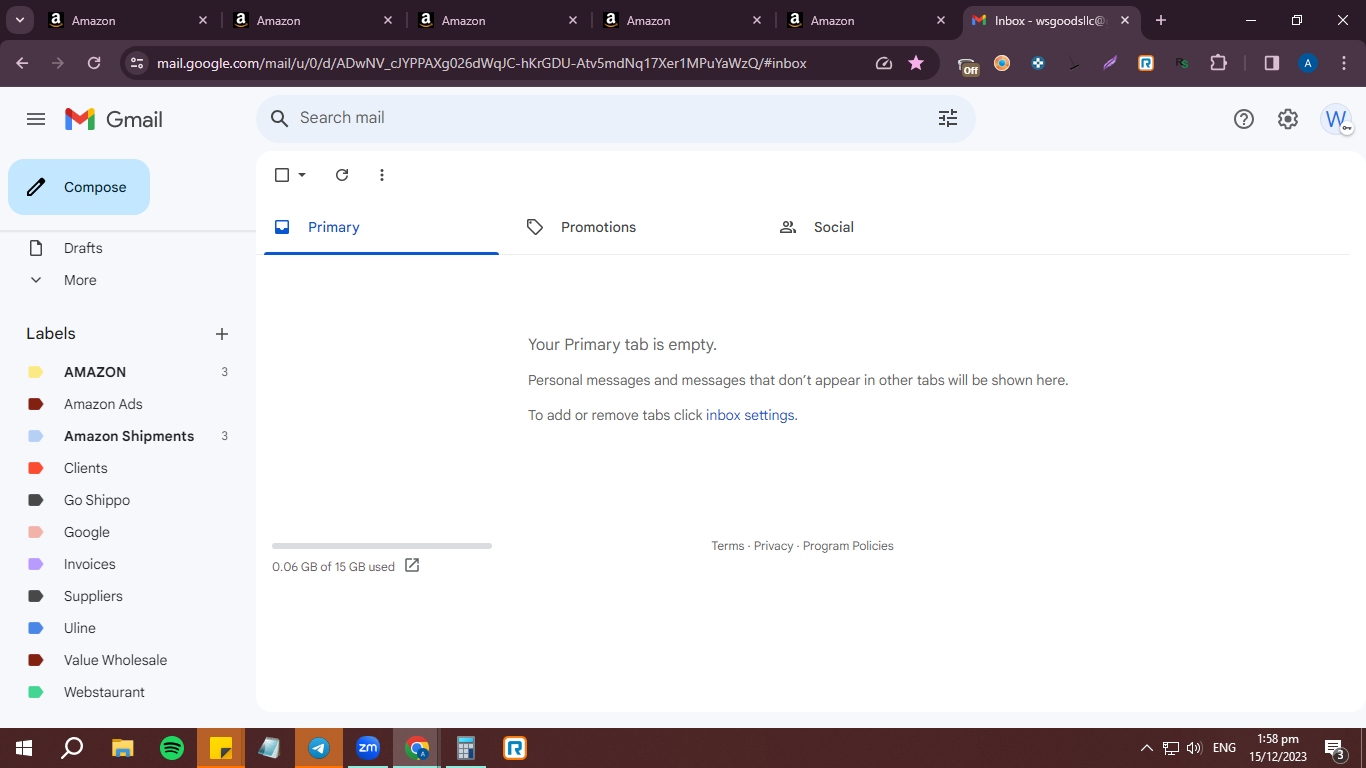Viewport: 1366px width, 768px height.
Task: Click the Gmail logo
Action: tap(114, 119)
